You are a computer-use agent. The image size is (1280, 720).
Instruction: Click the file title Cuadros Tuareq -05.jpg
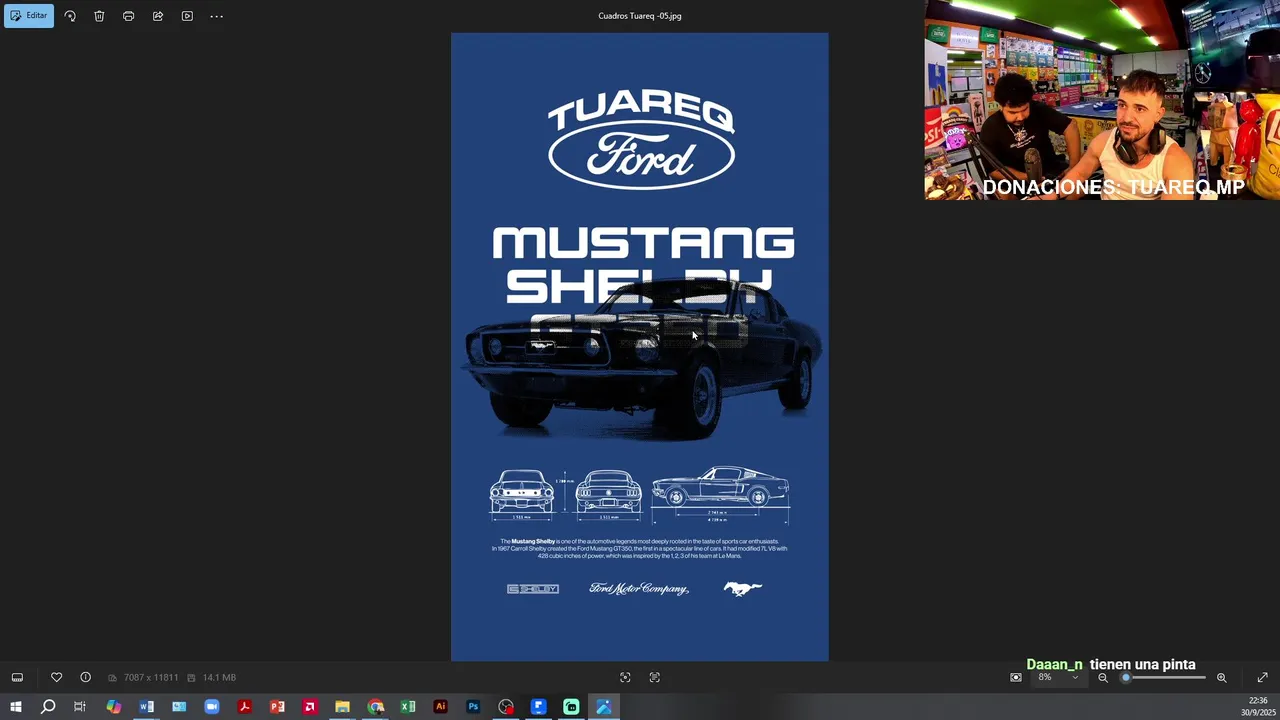pos(640,16)
